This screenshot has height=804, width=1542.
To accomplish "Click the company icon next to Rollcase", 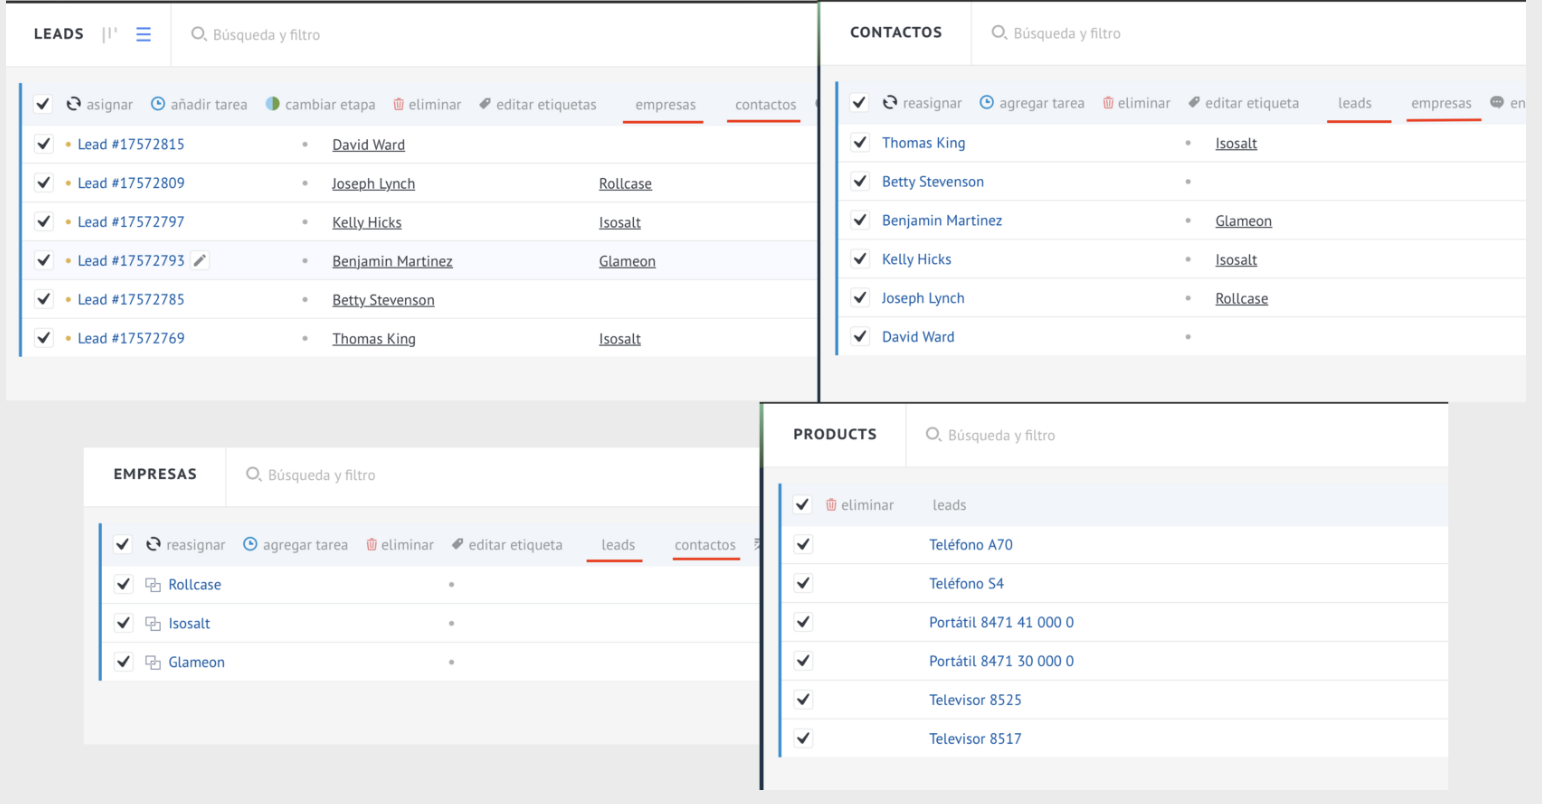I will coord(153,585).
